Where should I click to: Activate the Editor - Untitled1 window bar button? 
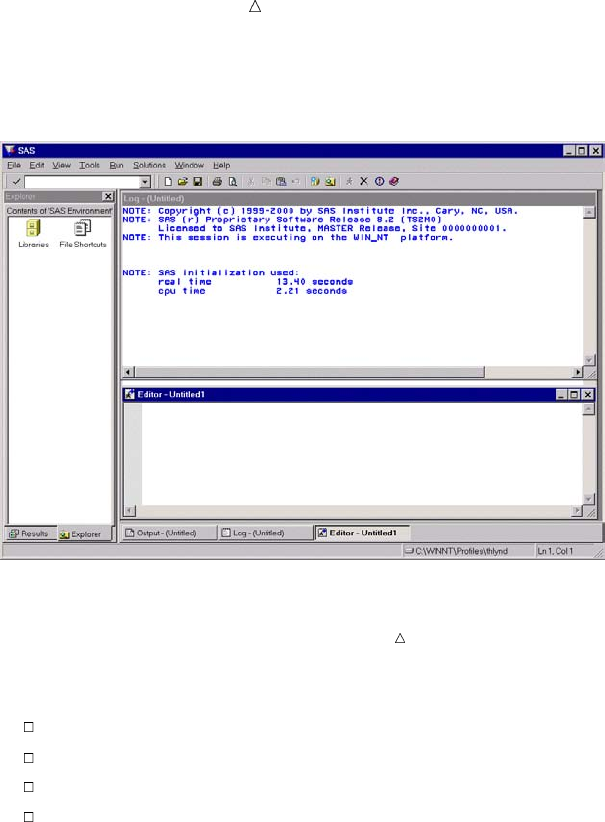362,533
